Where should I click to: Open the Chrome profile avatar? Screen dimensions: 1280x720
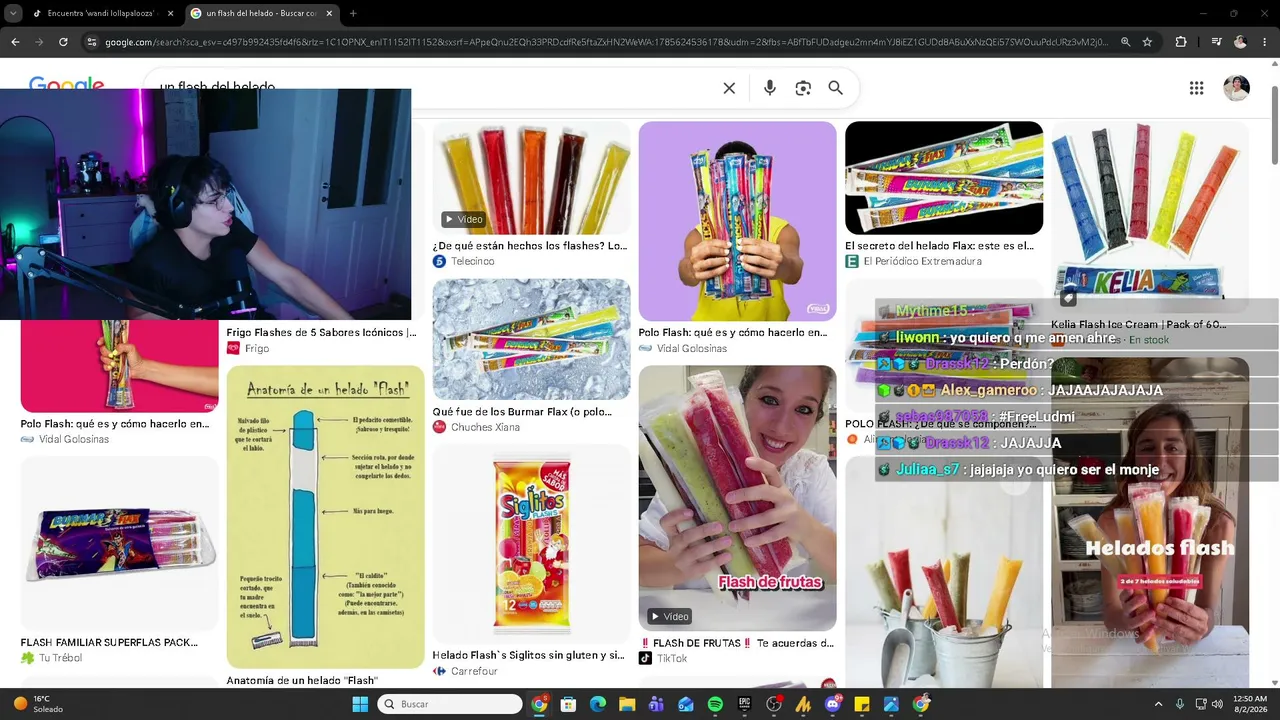pos(1241,42)
